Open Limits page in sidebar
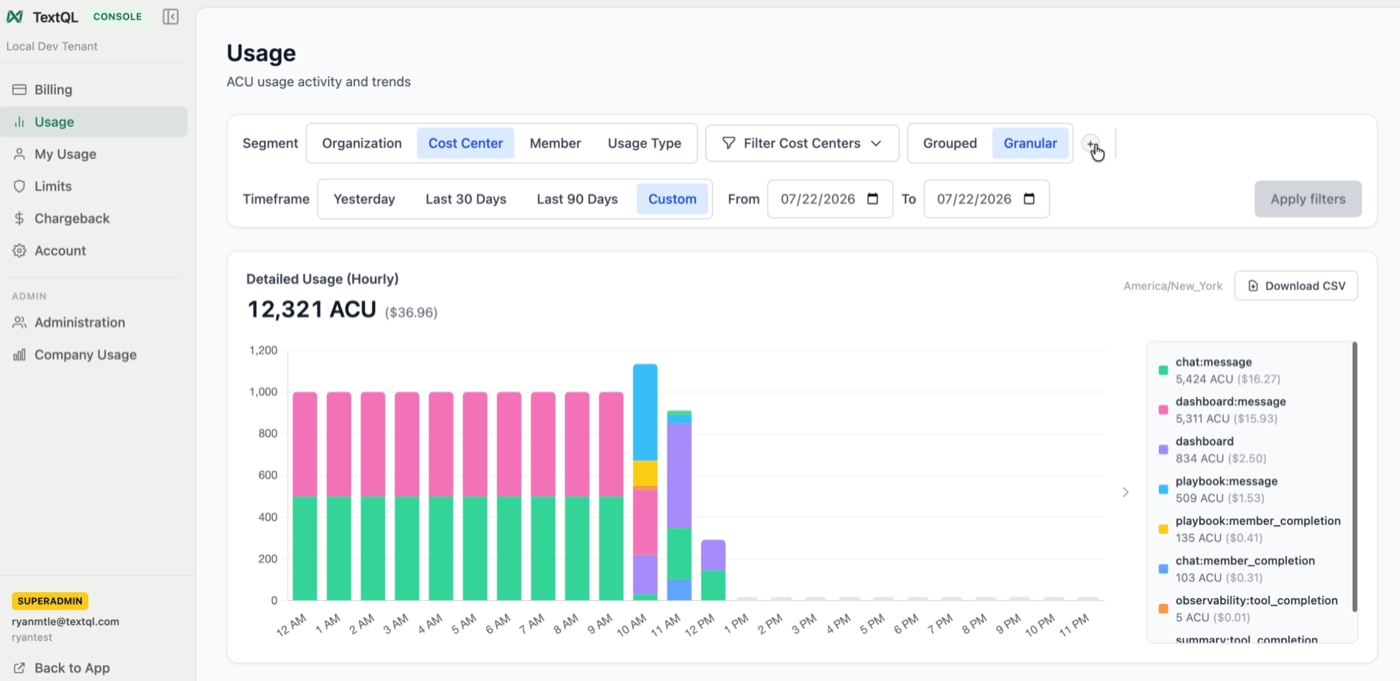The width and height of the screenshot is (1400, 681). (93, 186)
